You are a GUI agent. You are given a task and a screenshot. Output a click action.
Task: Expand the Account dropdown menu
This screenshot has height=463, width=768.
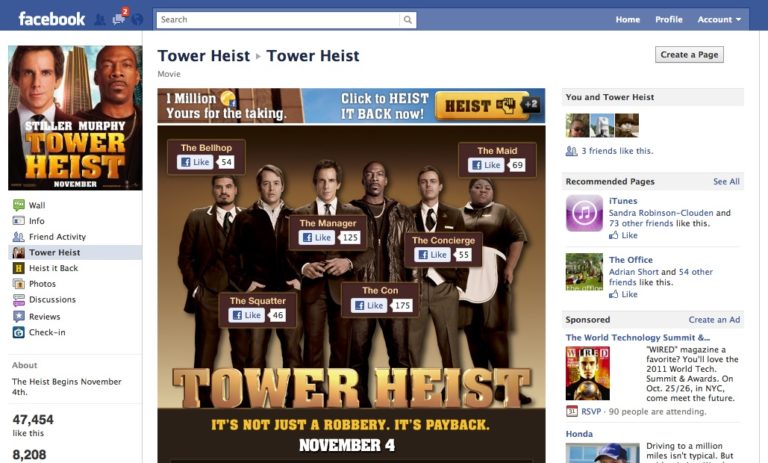click(x=719, y=20)
